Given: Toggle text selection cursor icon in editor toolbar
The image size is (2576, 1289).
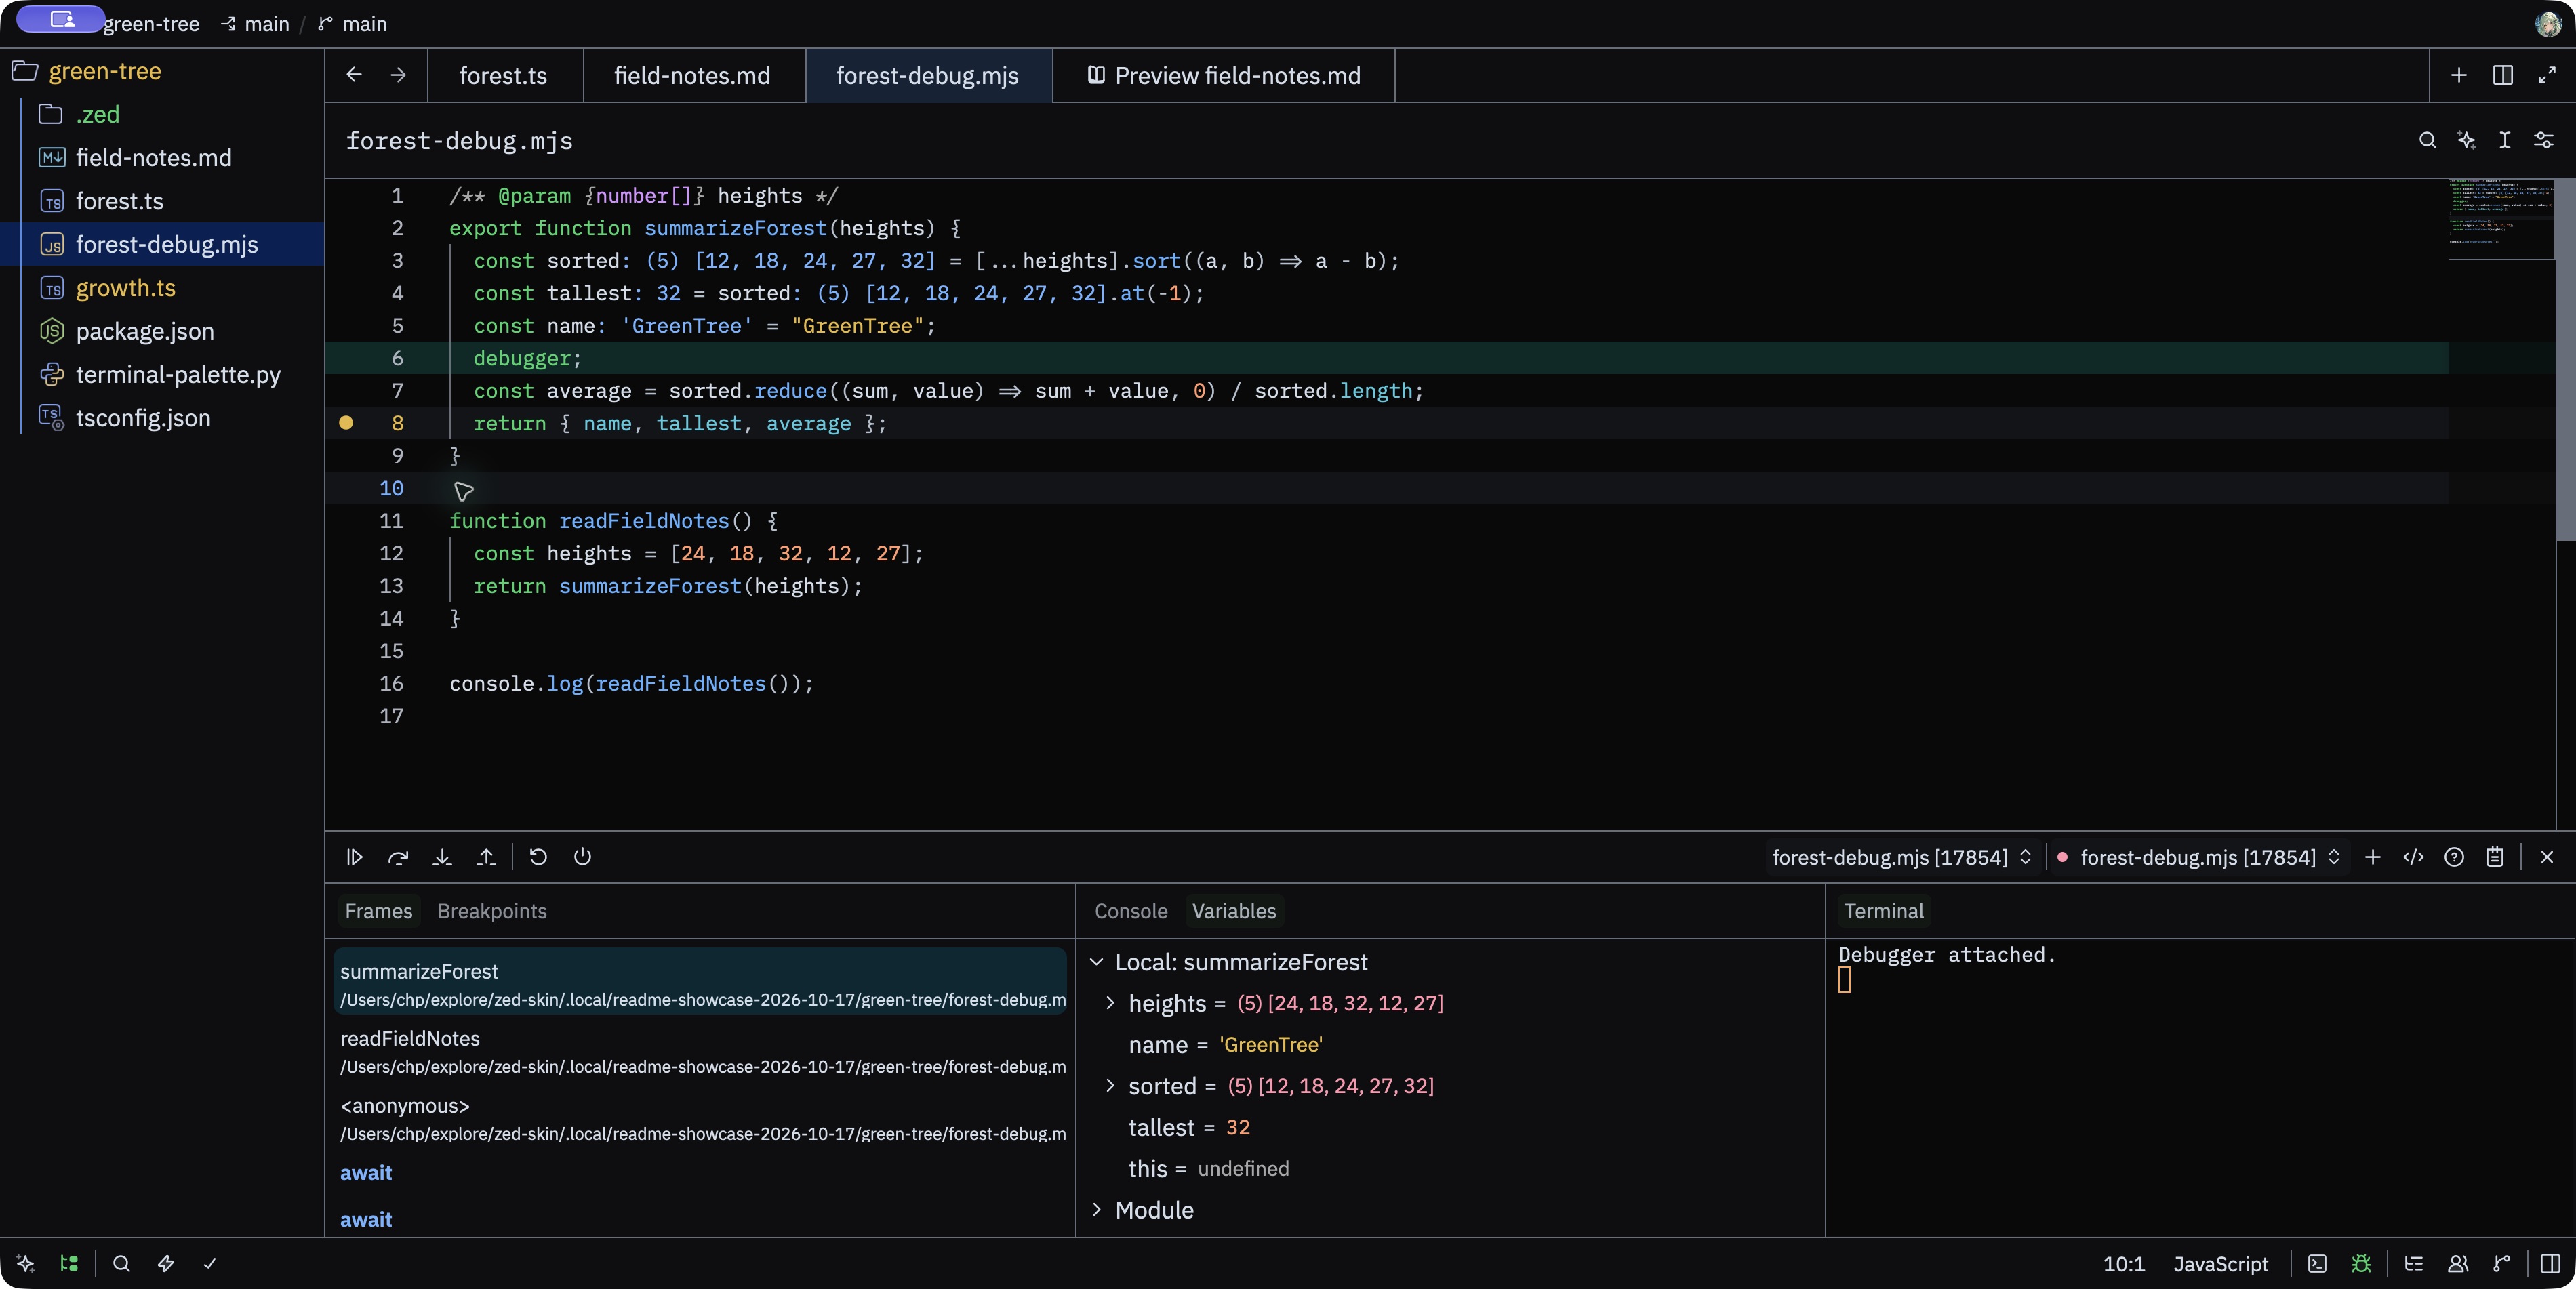Looking at the screenshot, I should click(2505, 140).
